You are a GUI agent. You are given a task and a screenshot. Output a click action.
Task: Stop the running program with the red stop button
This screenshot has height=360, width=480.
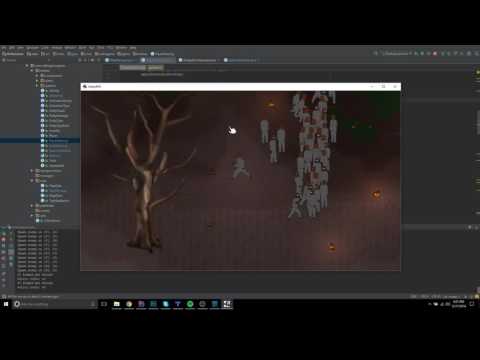point(435,53)
